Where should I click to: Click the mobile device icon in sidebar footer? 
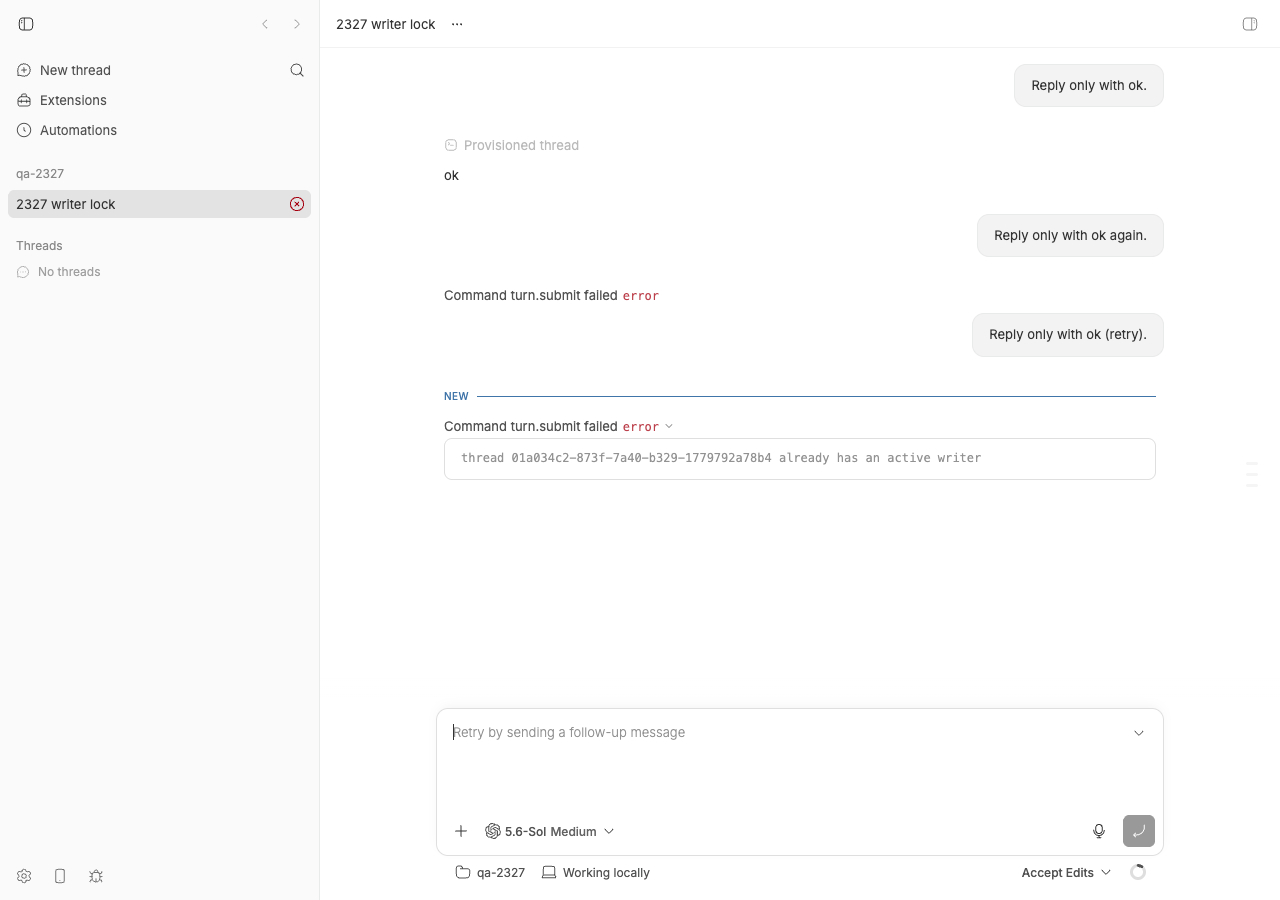point(60,876)
